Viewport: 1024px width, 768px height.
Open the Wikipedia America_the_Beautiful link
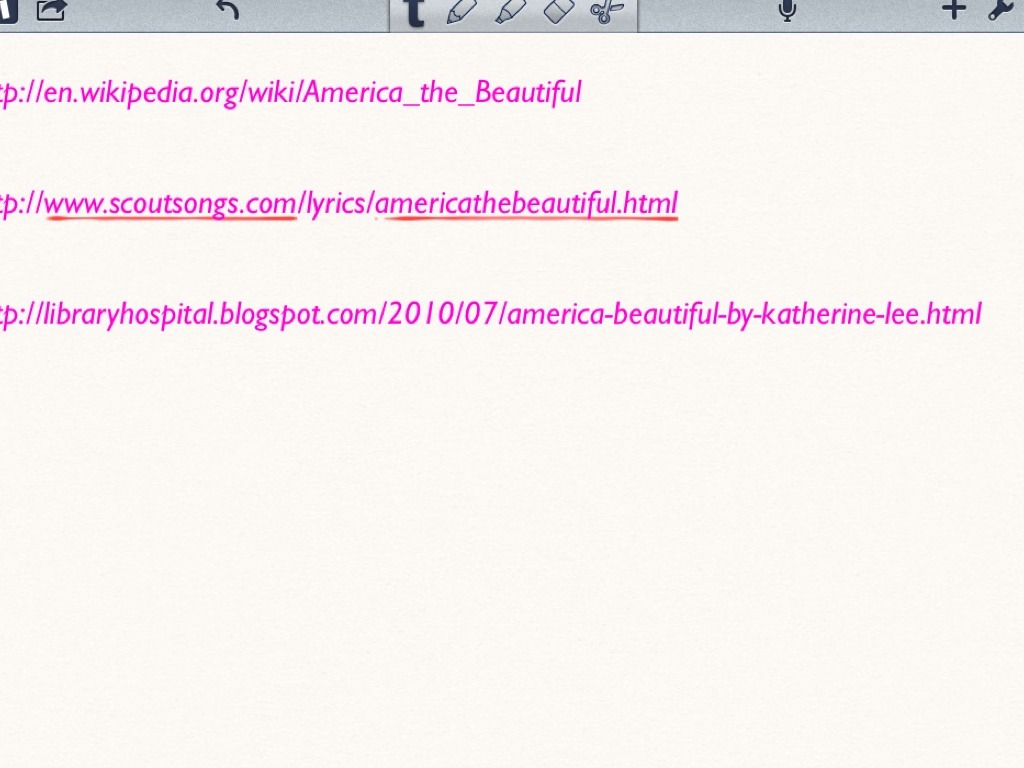tap(290, 93)
